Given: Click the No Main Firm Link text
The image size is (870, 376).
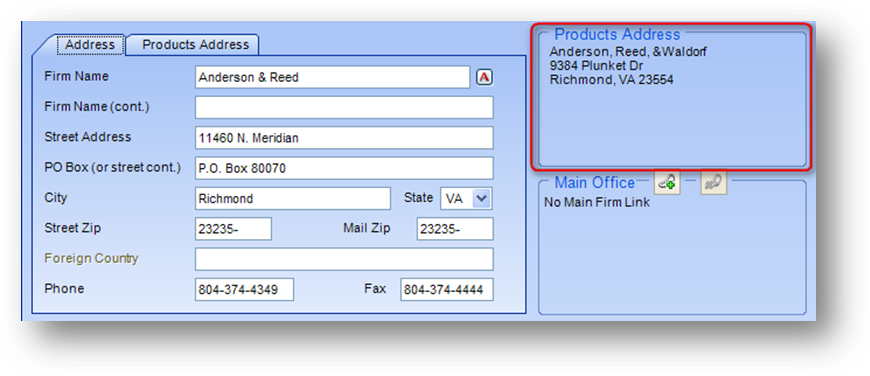Looking at the screenshot, I should click(x=596, y=203).
